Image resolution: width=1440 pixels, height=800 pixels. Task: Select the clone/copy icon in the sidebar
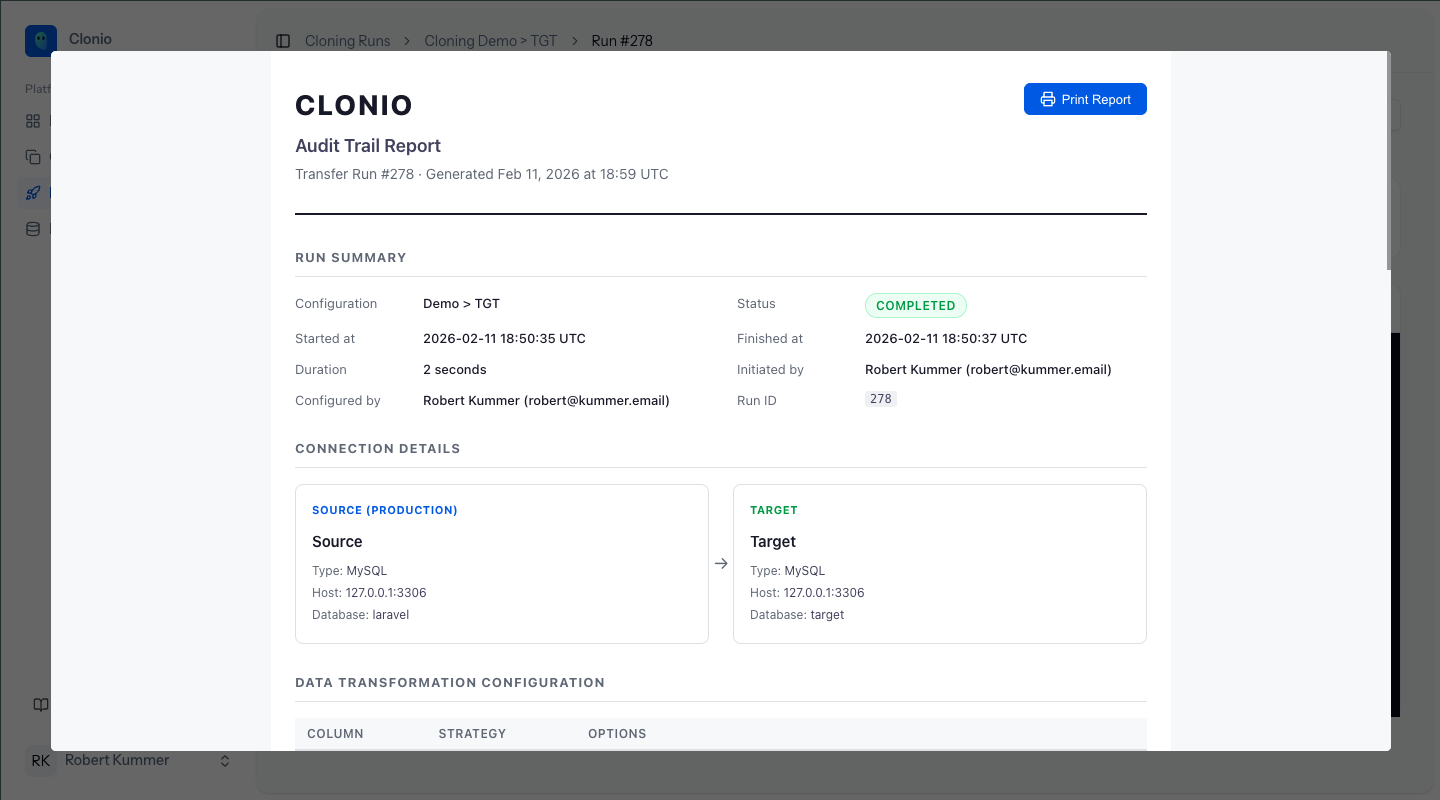pos(33,156)
